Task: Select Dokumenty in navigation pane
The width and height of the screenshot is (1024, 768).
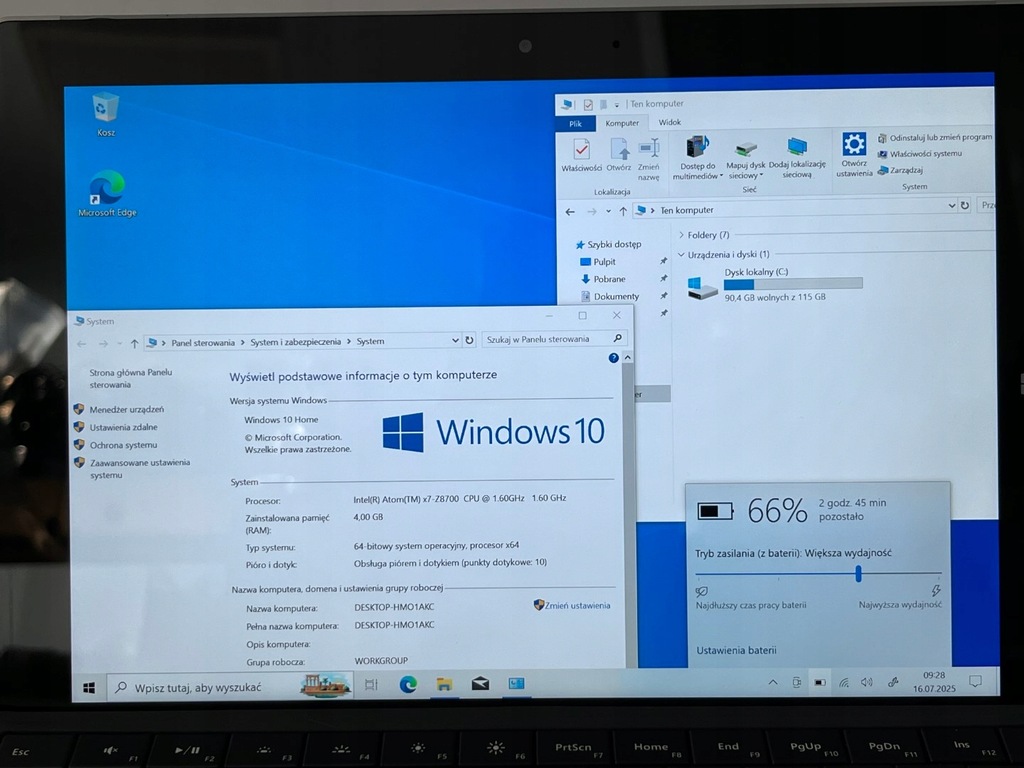Action: pos(609,296)
